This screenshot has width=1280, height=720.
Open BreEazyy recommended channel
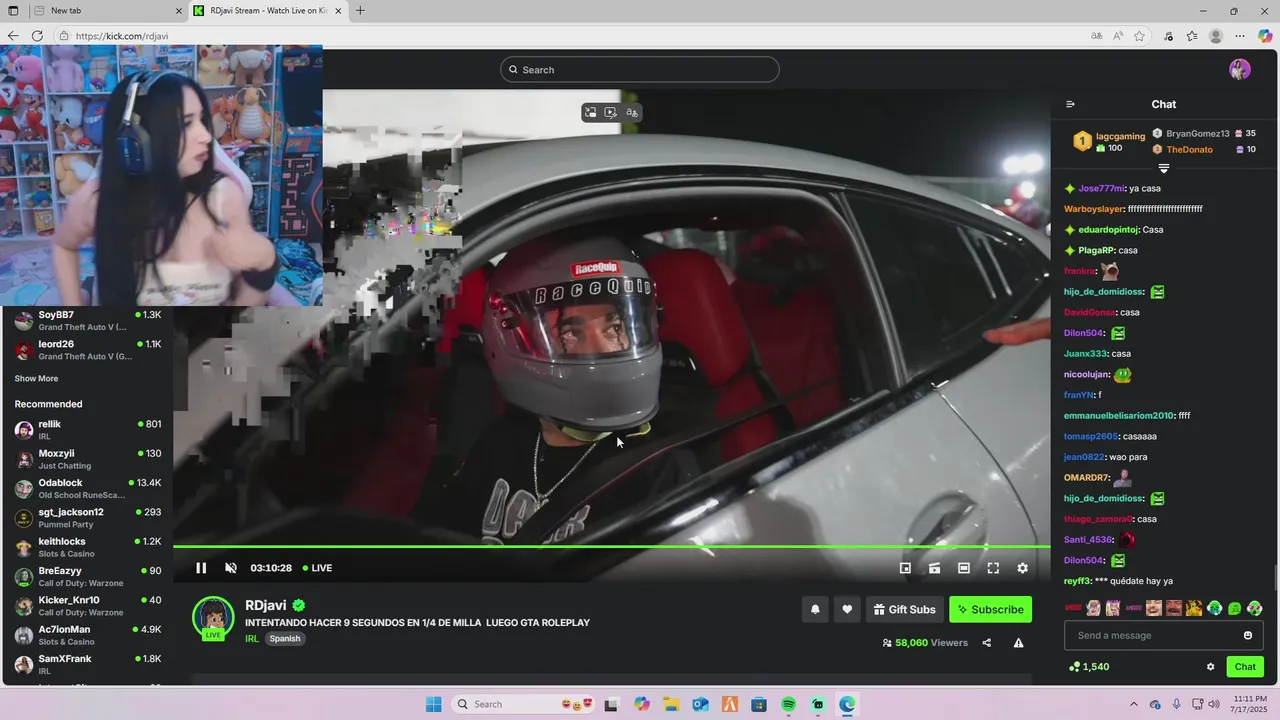[x=88, y=576]
